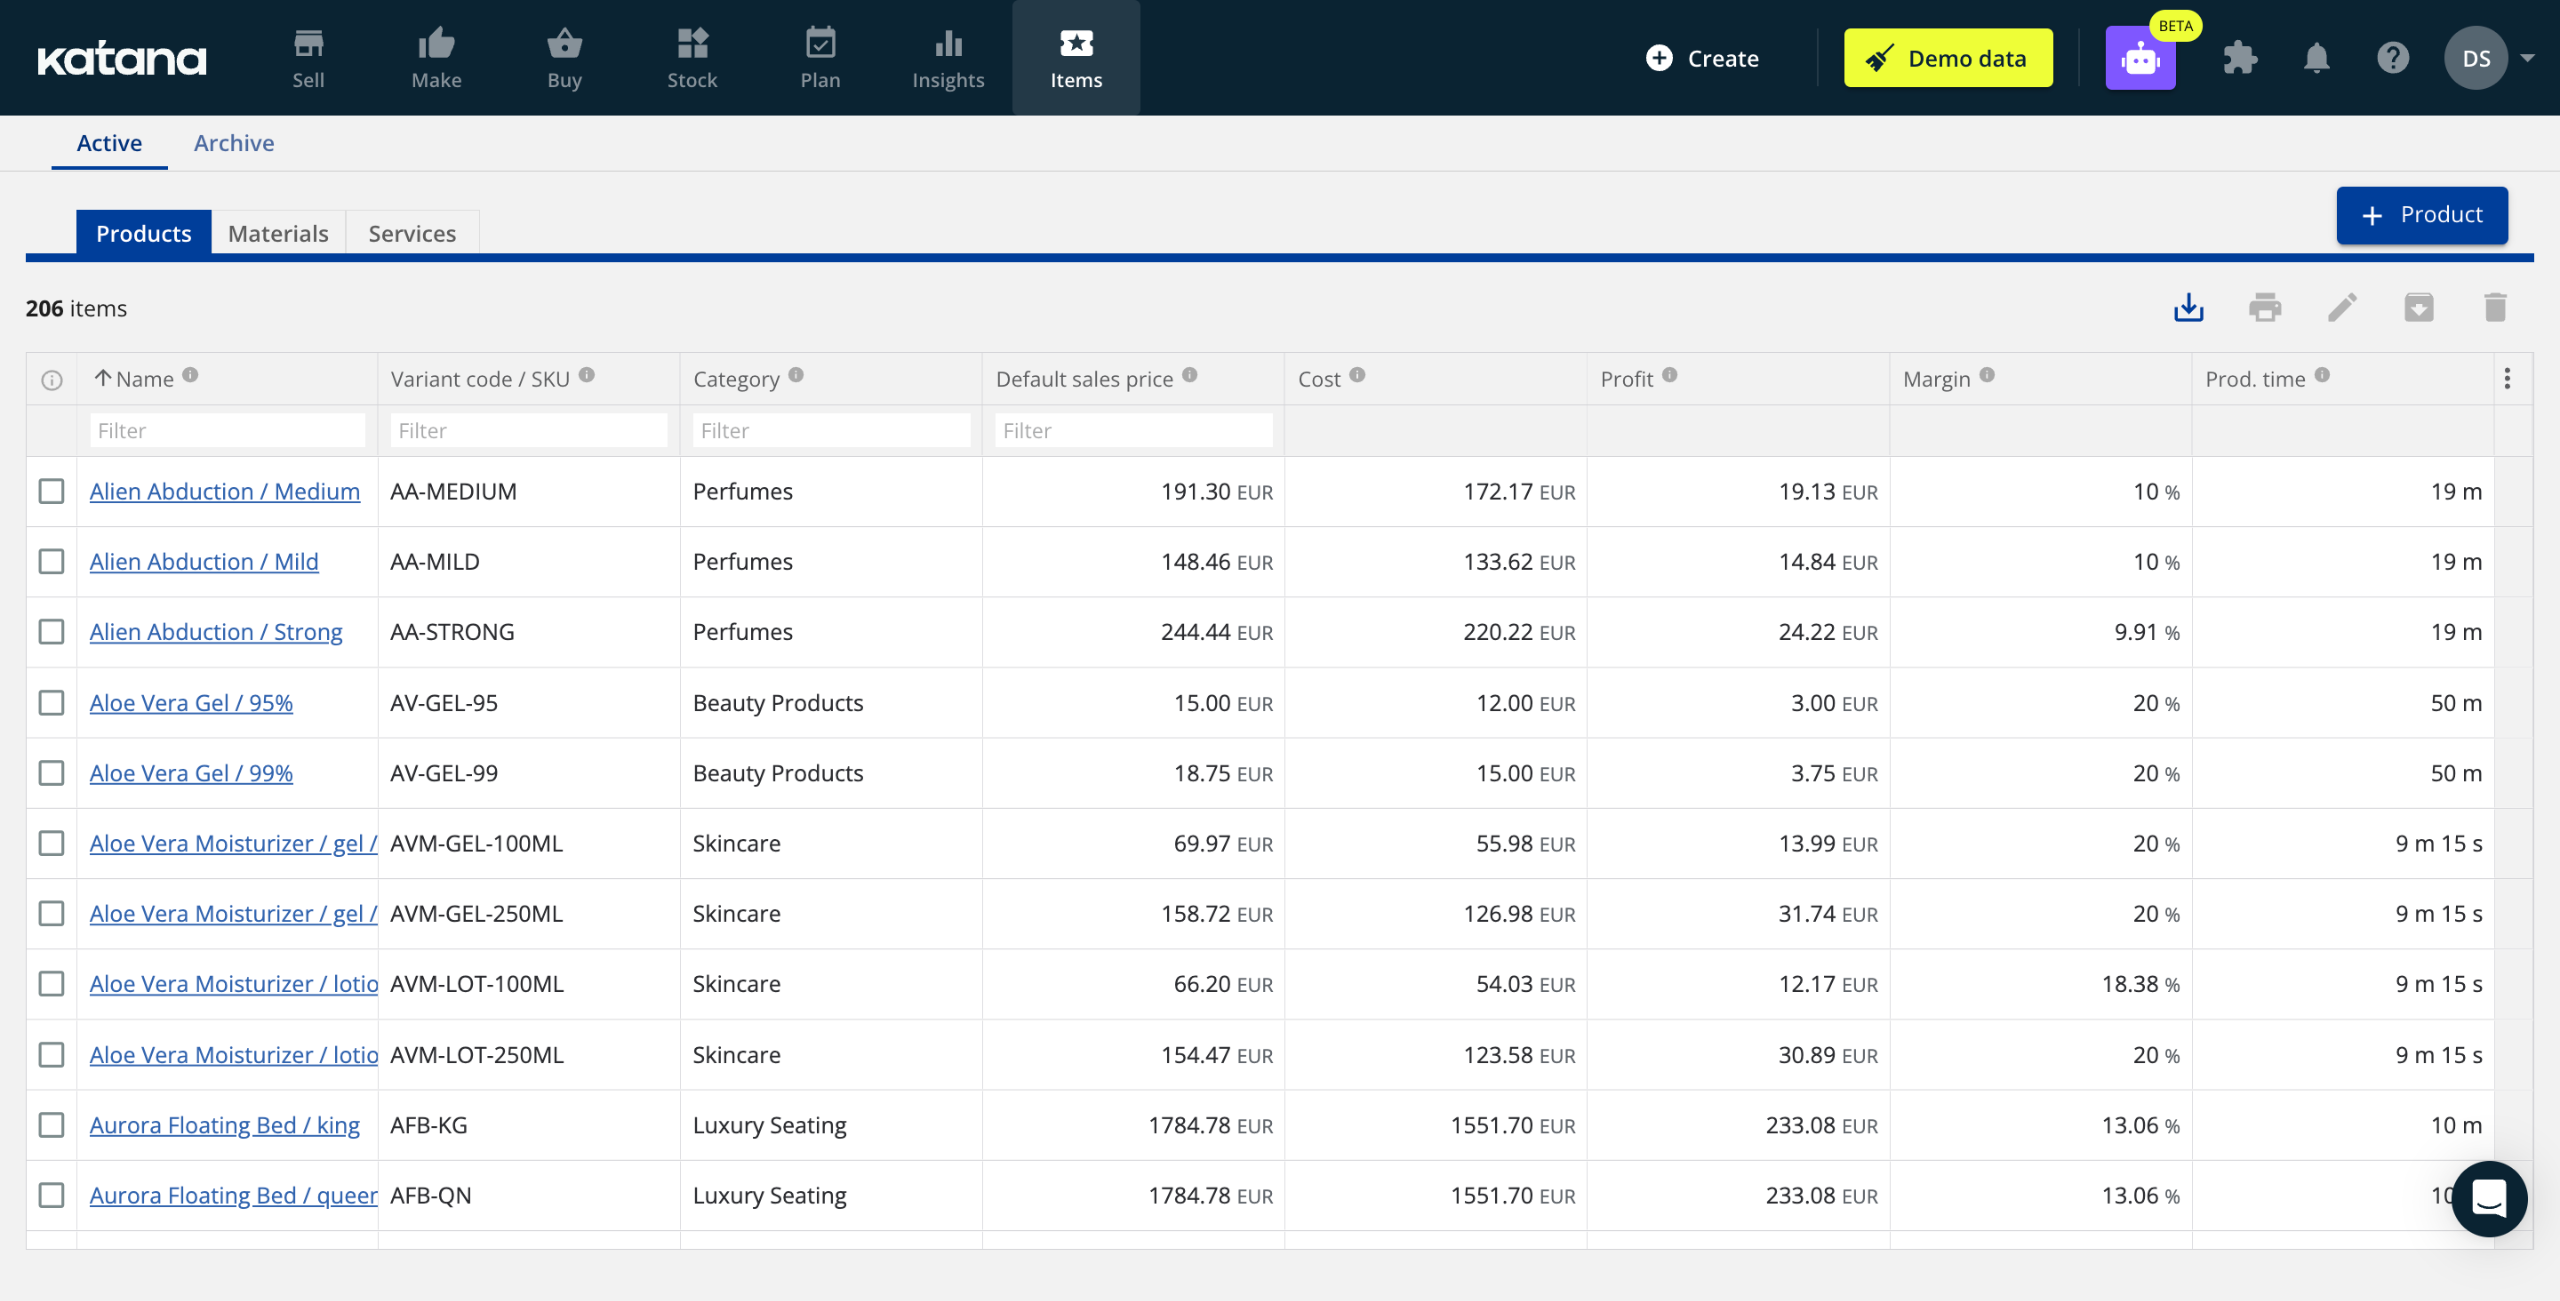This screenshot has height=1301, width=2560.
Task: Switch to the Materials tab
Action: (x=278, y=233)
